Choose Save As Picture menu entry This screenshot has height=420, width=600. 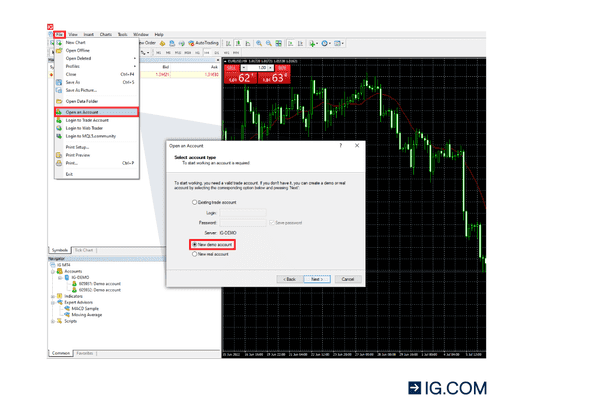click(x=96, y=90)
